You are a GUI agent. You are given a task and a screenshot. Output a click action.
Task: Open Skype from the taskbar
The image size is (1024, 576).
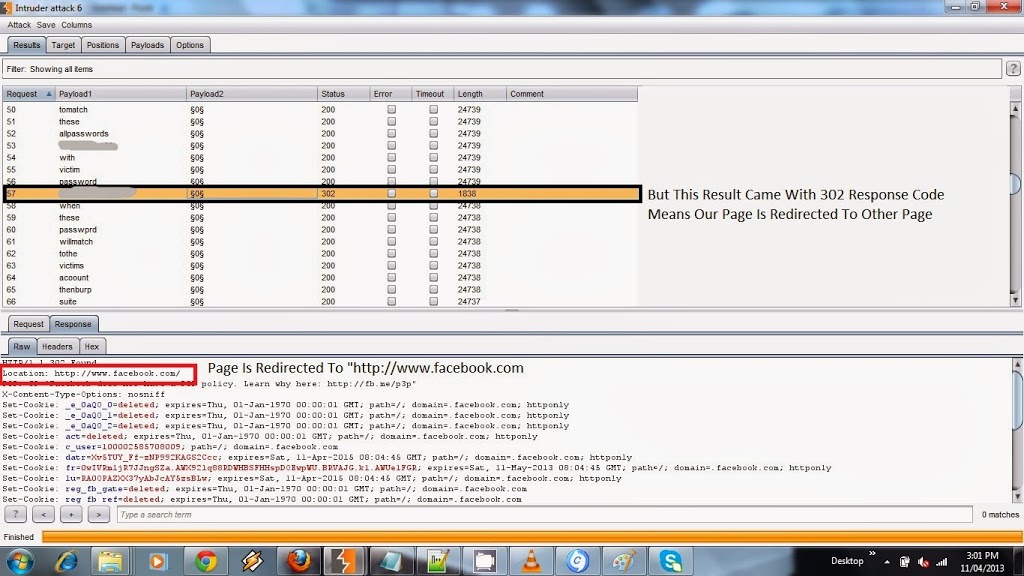click(671, 561)
